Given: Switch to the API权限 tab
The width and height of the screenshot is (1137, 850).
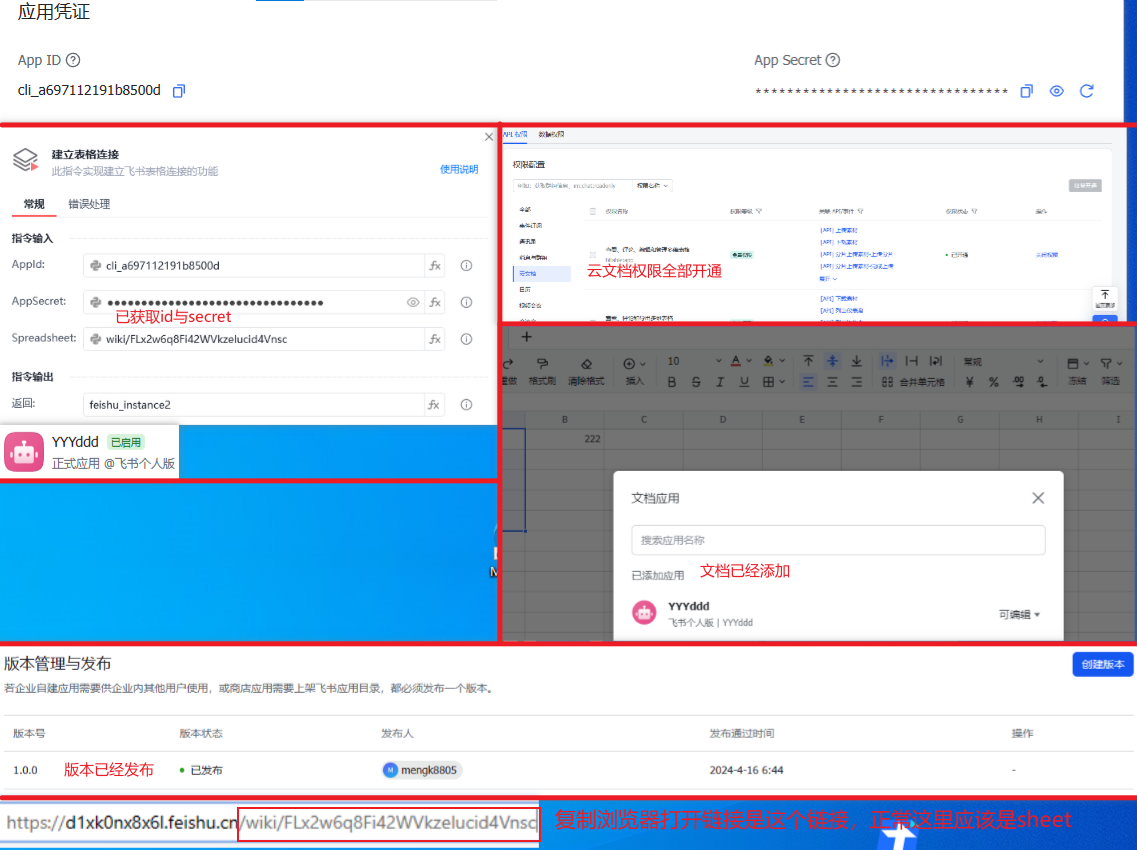Looking at the screenshot, I should (x=516, y=134).
